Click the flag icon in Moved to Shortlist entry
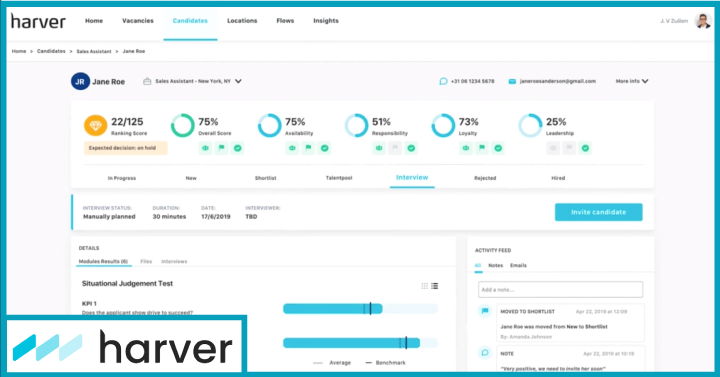Screen dimensions: 720x377 click(x=485, y=311)
